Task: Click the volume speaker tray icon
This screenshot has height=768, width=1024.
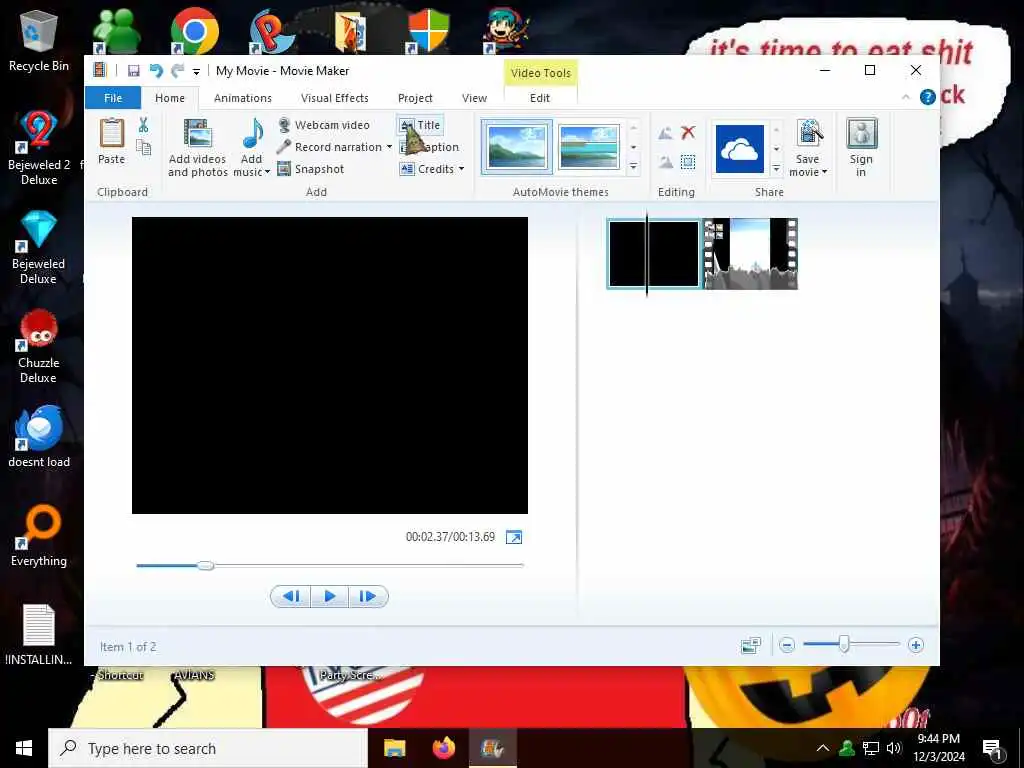Action: [894, 748]
